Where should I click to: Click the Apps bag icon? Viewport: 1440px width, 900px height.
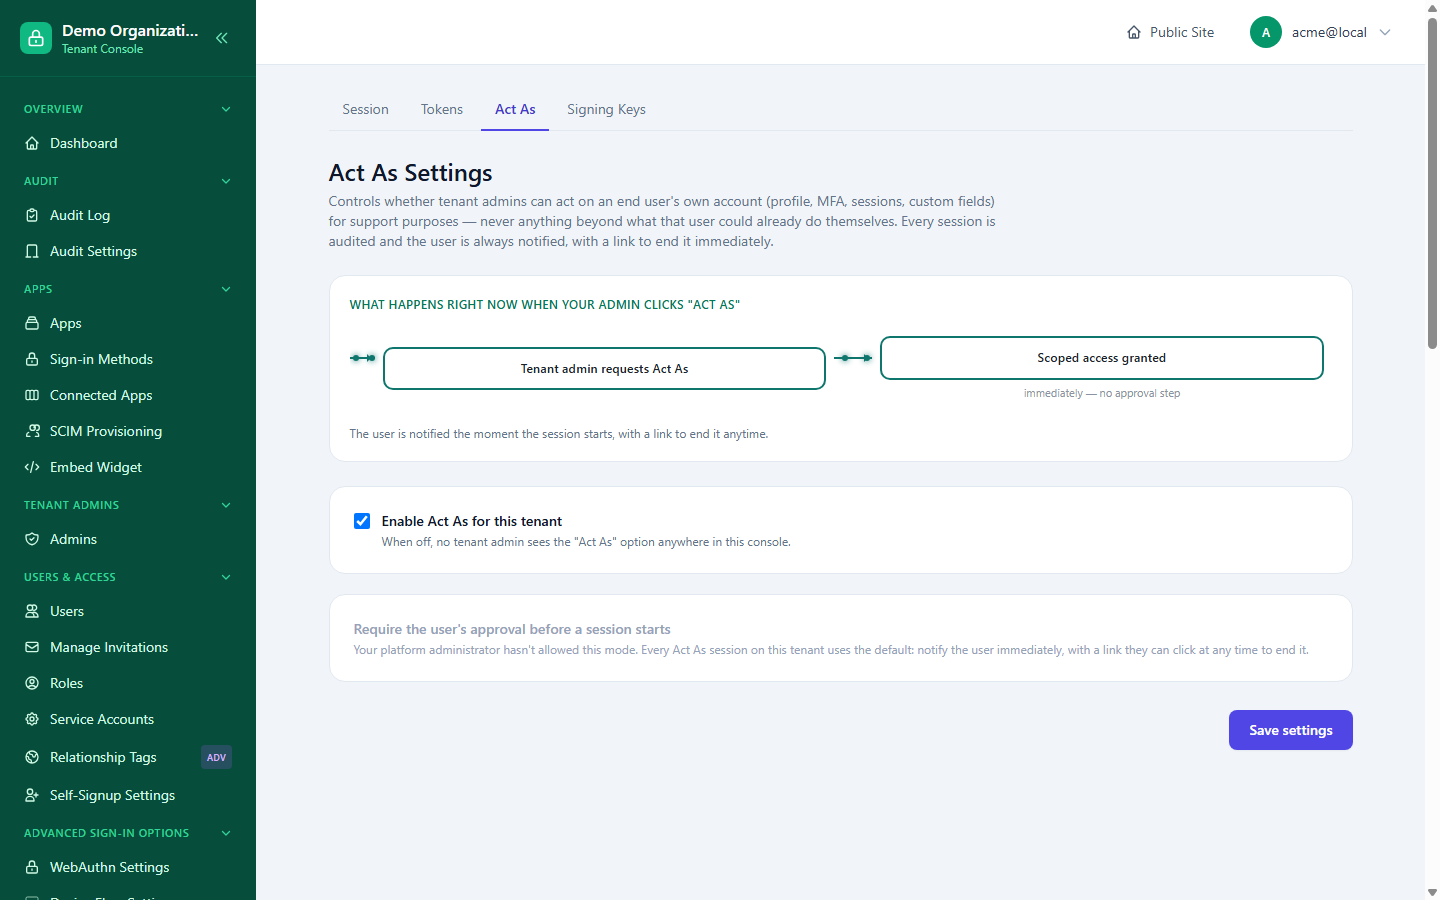[x=32, y=323]
